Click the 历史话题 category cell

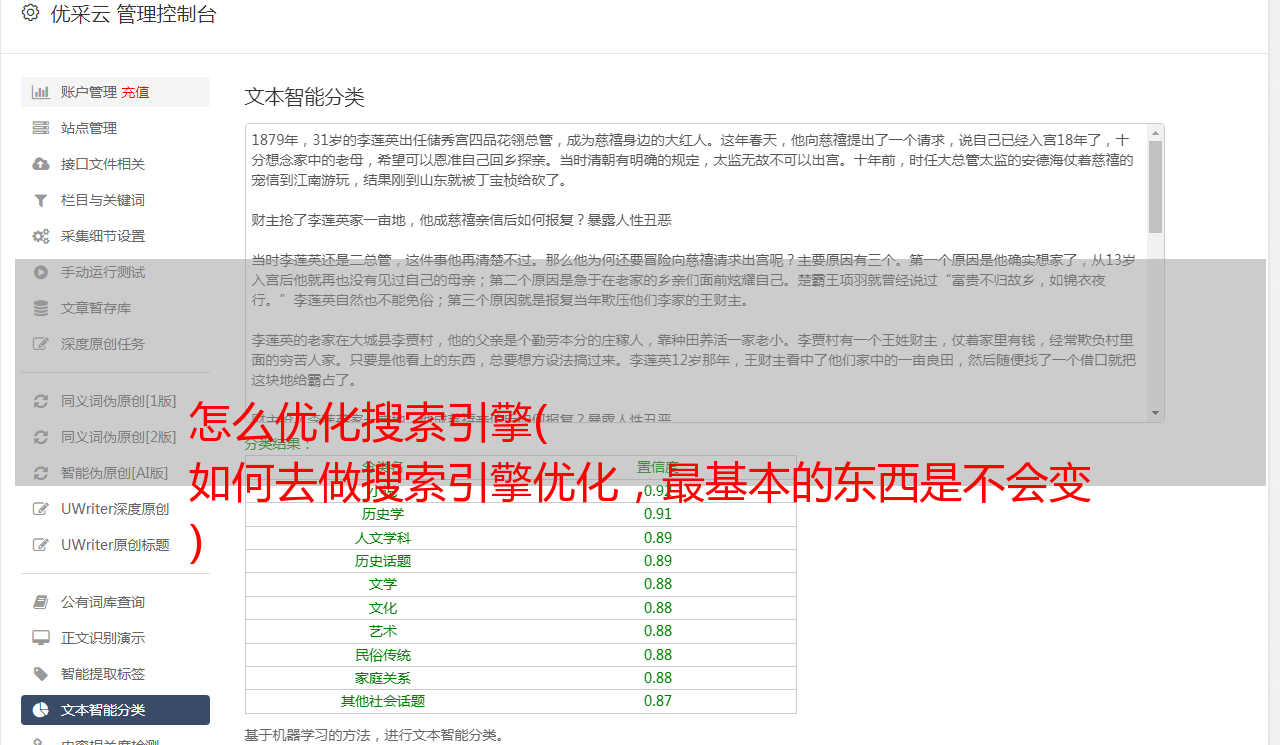(x=383, y=561)
